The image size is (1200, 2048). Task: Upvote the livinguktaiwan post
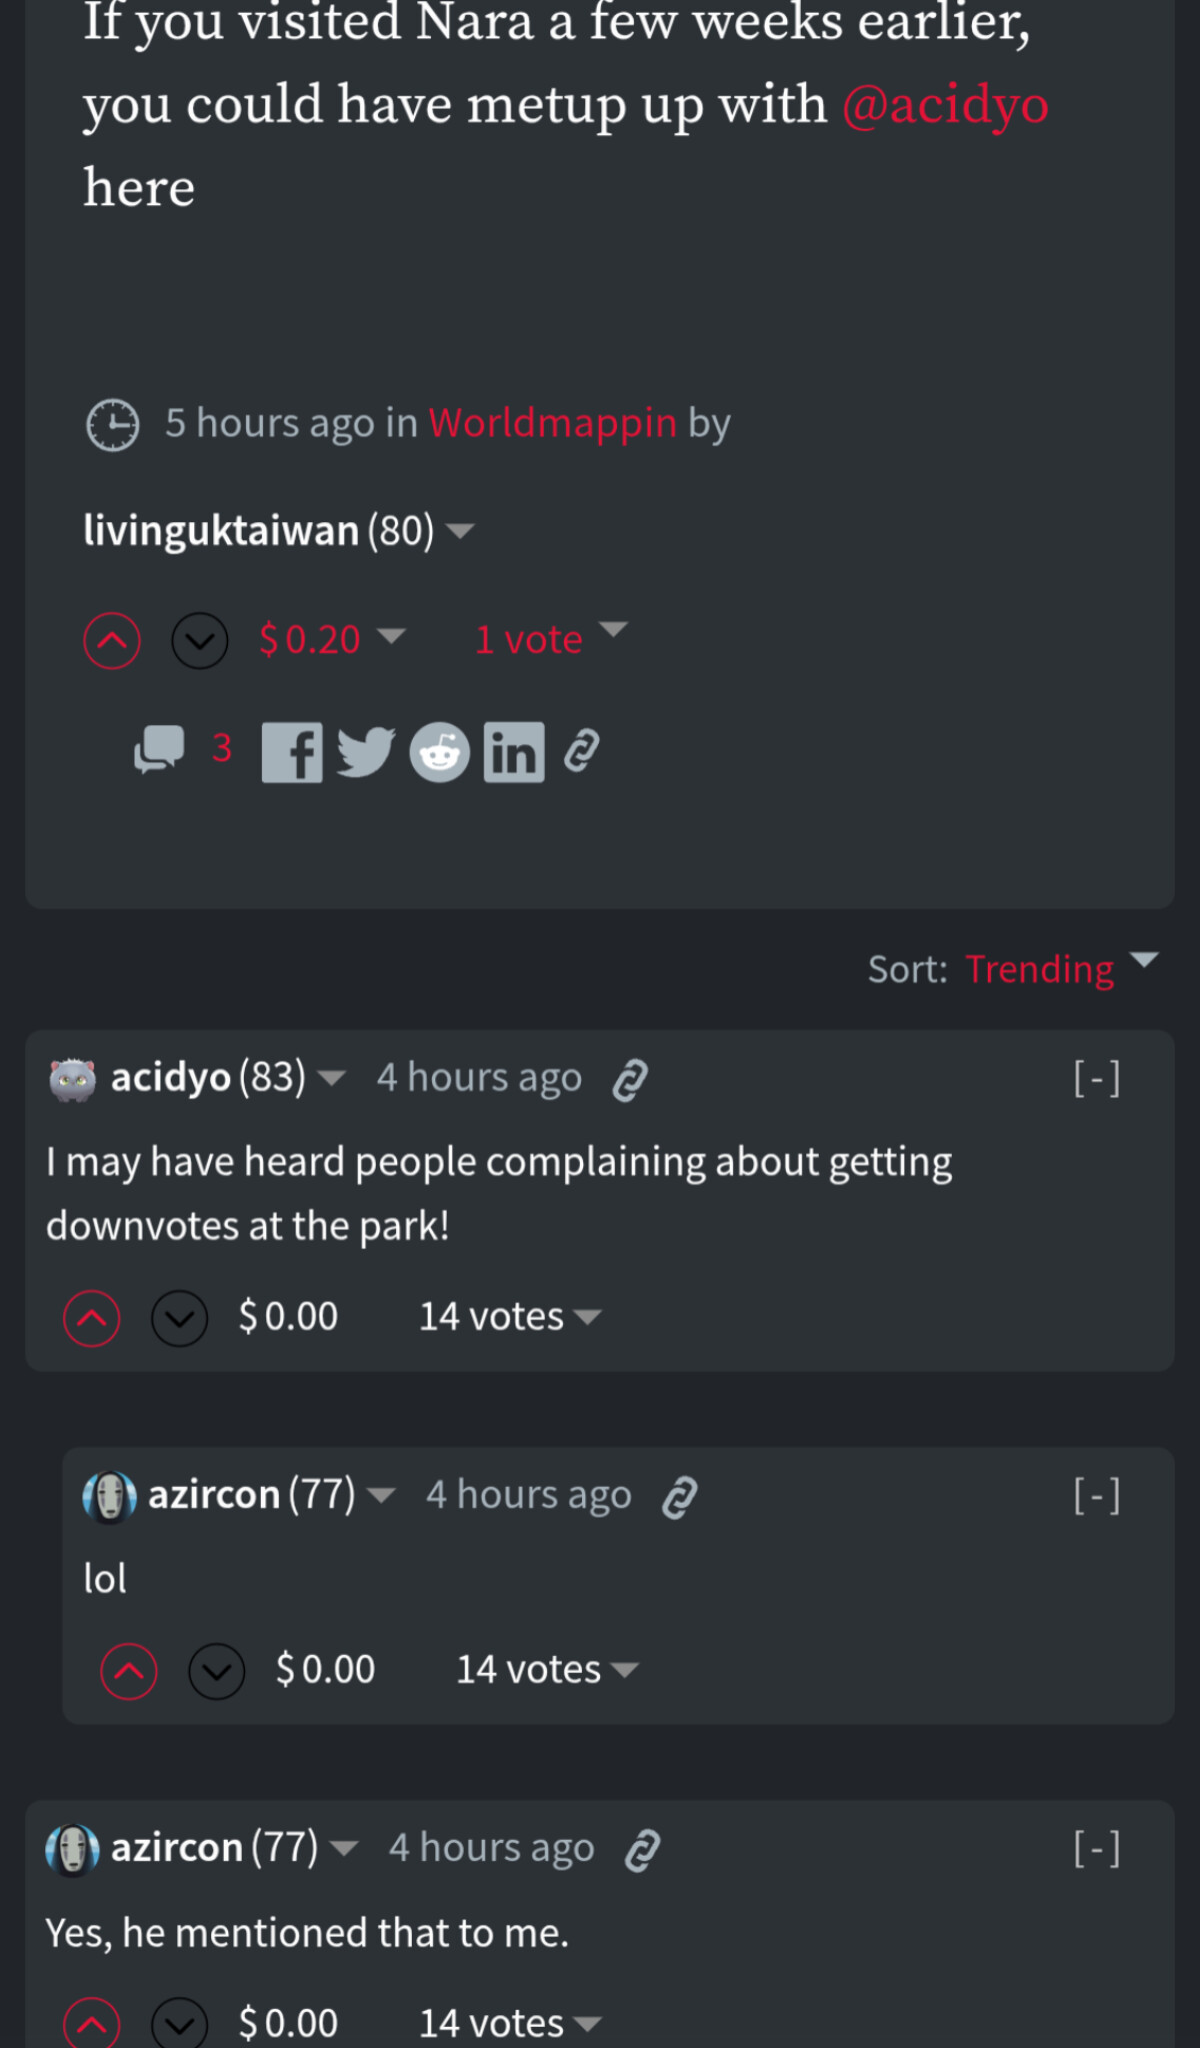pyautogui.click(x=112, y=640)
